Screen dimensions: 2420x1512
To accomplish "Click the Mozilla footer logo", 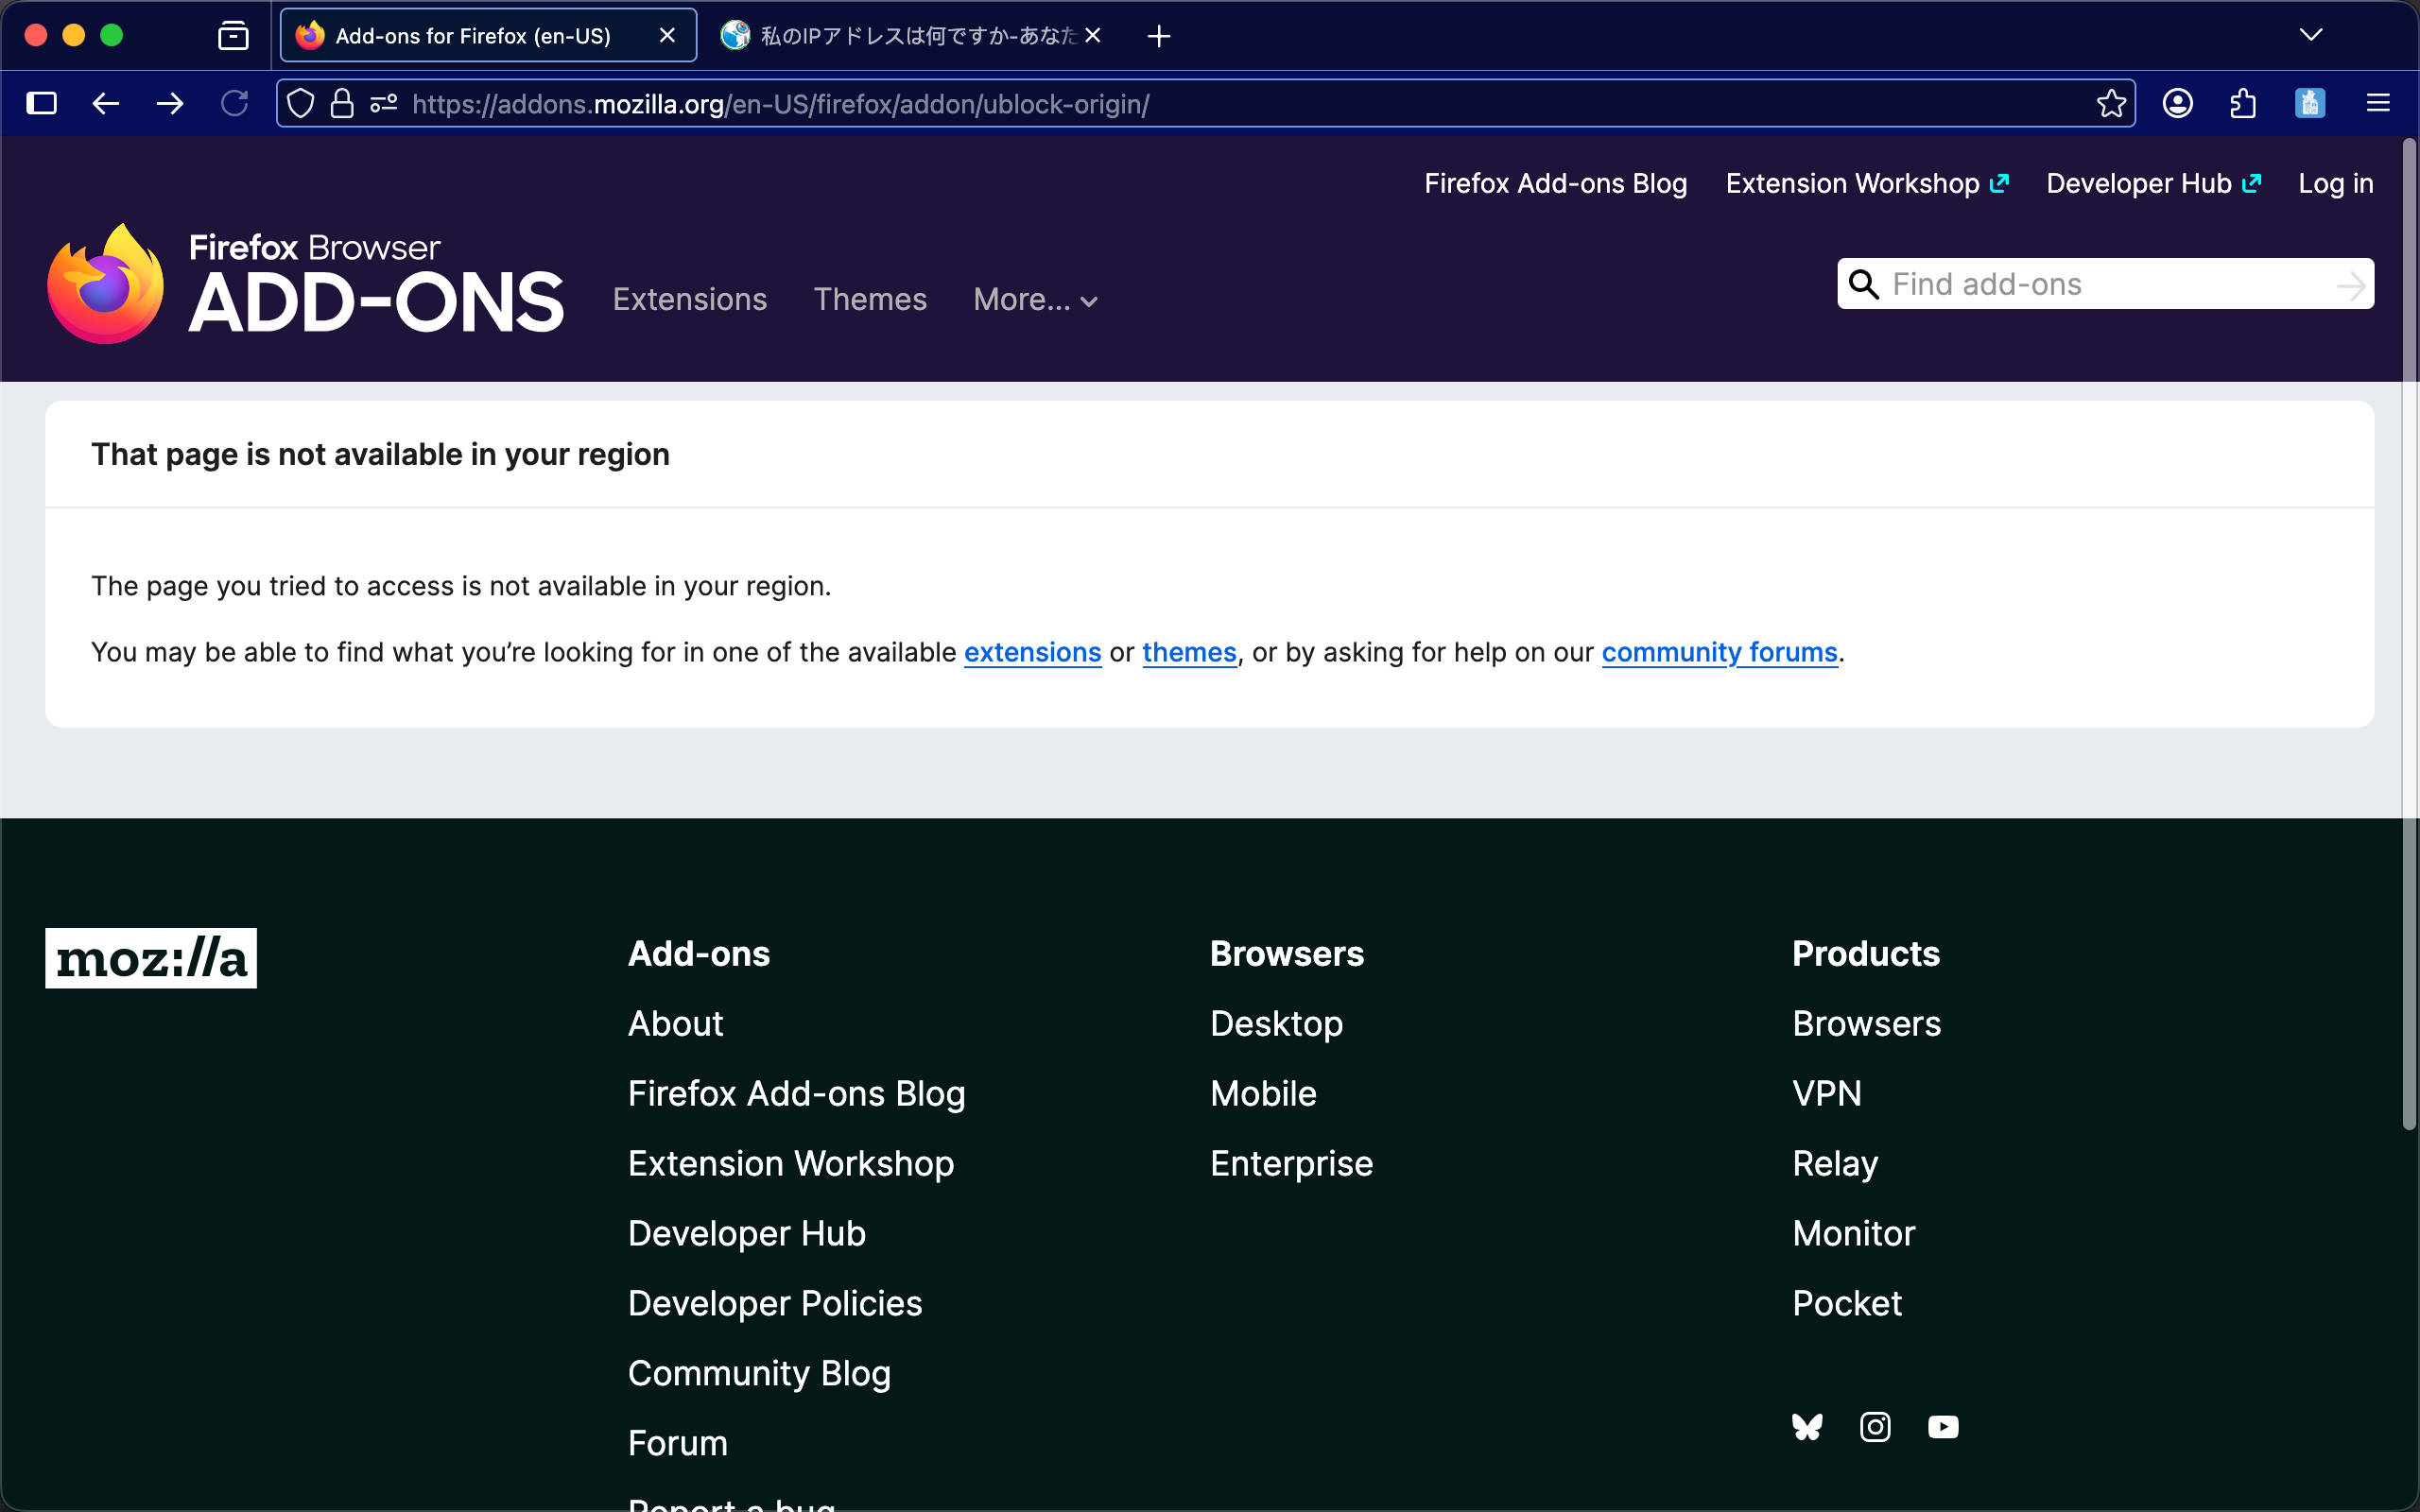I will coord(151,958).
